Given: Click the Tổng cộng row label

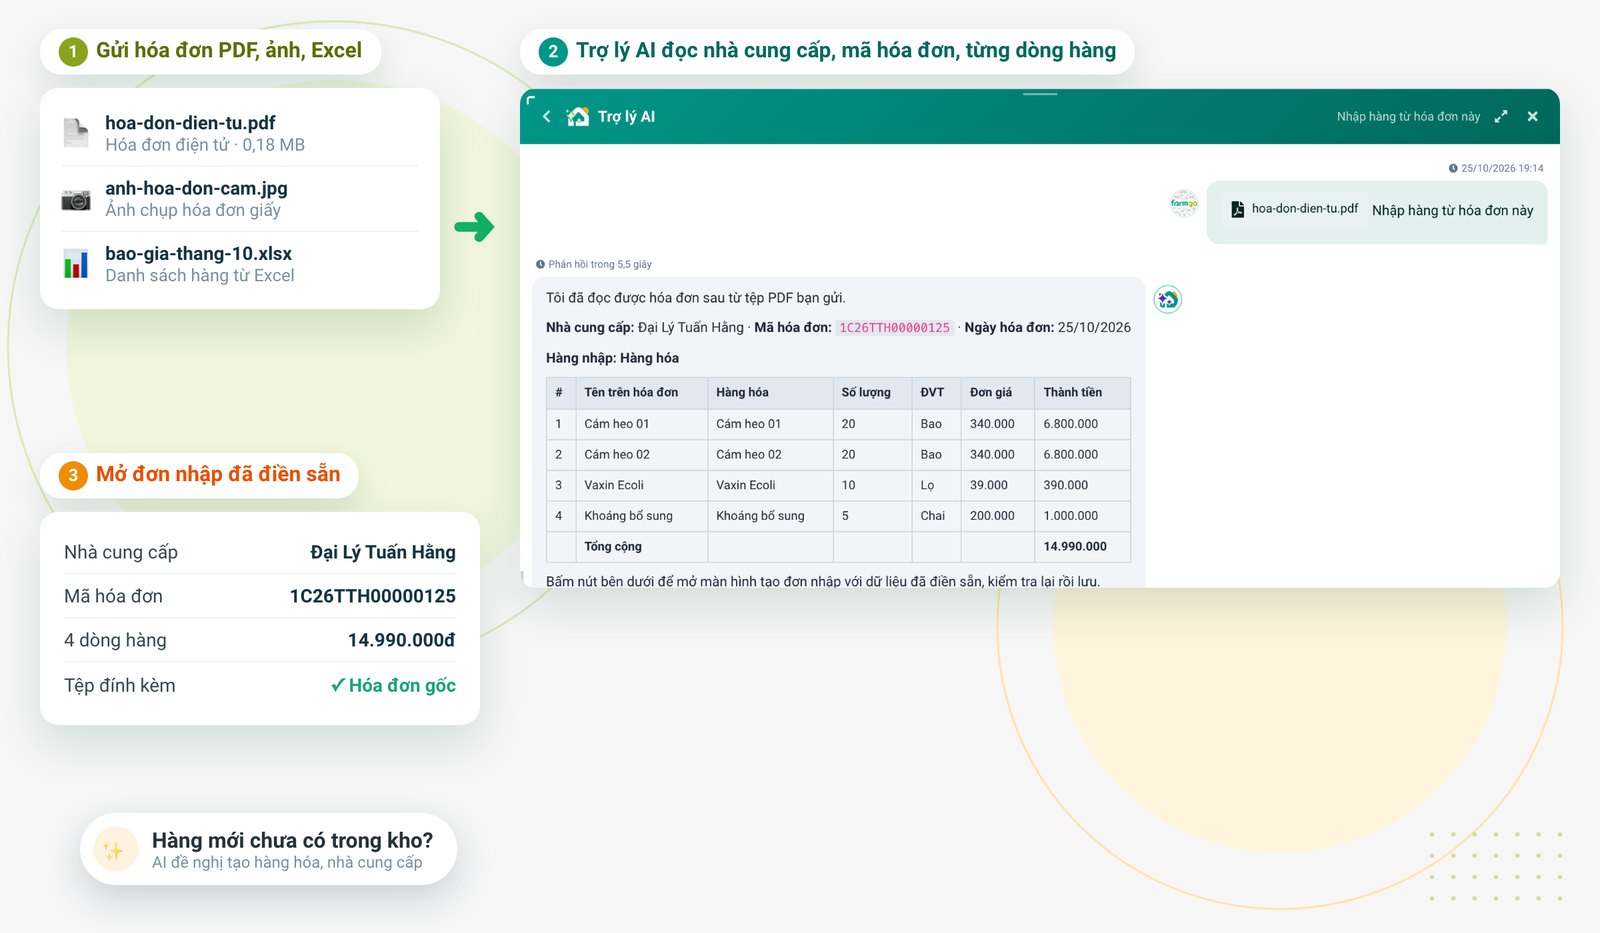Looking at the screenshot, I should pos(613,547).
